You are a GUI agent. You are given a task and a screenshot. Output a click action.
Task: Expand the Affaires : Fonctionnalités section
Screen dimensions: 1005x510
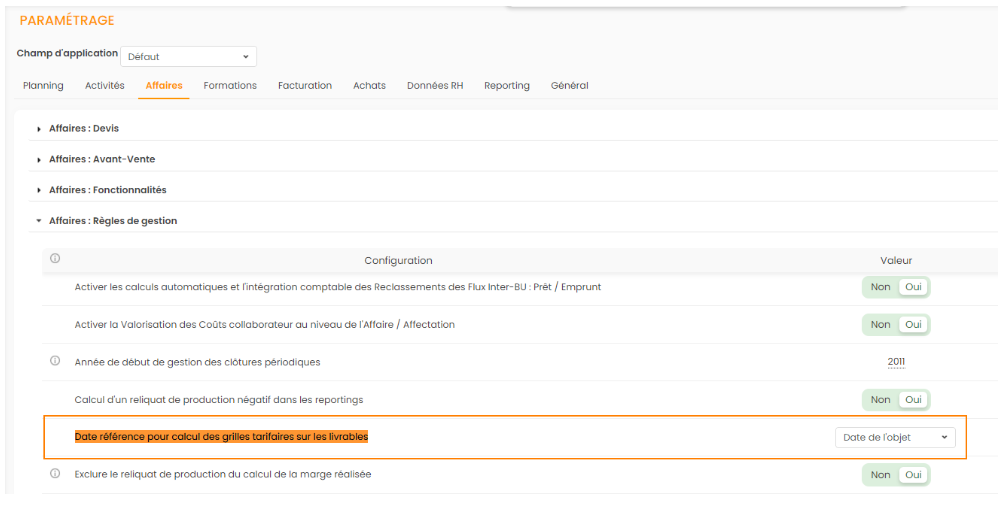107,190
